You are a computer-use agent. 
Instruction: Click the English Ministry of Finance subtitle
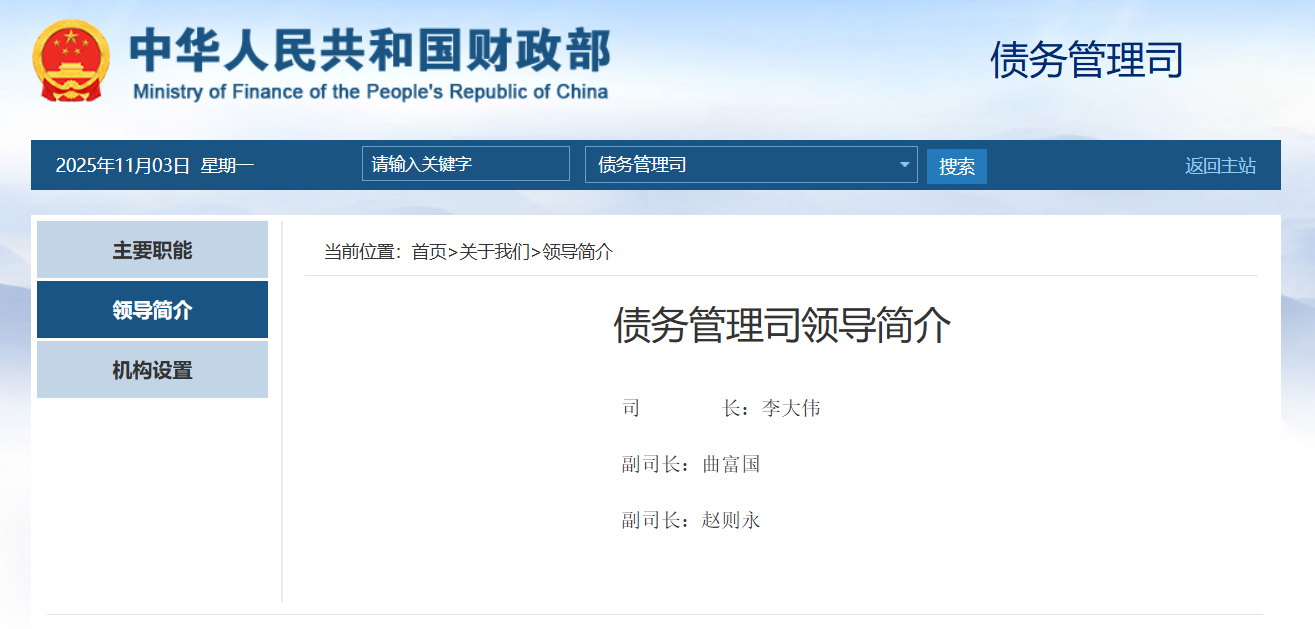click(x=370, y=92)
